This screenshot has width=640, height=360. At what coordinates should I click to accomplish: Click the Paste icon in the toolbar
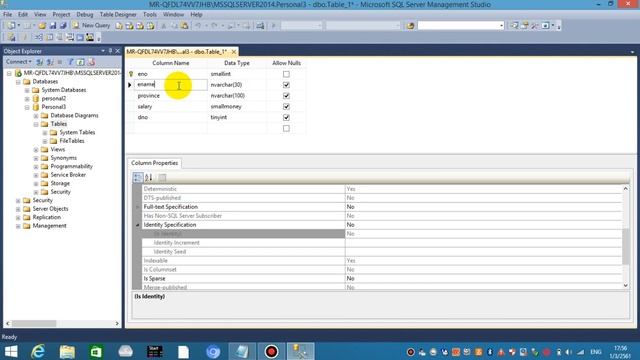[184, 26]
